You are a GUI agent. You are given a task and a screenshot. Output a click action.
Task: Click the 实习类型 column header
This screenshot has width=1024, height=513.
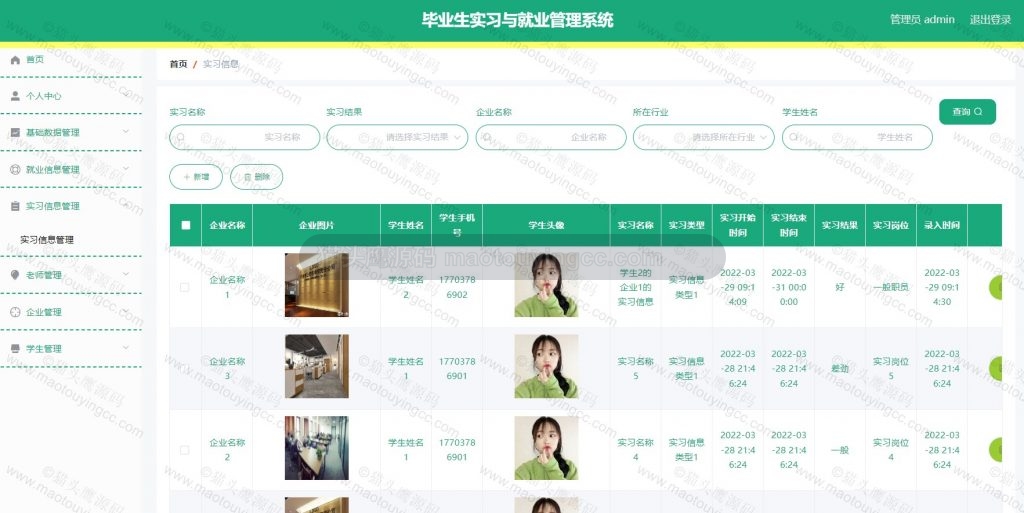click(686, 225)
